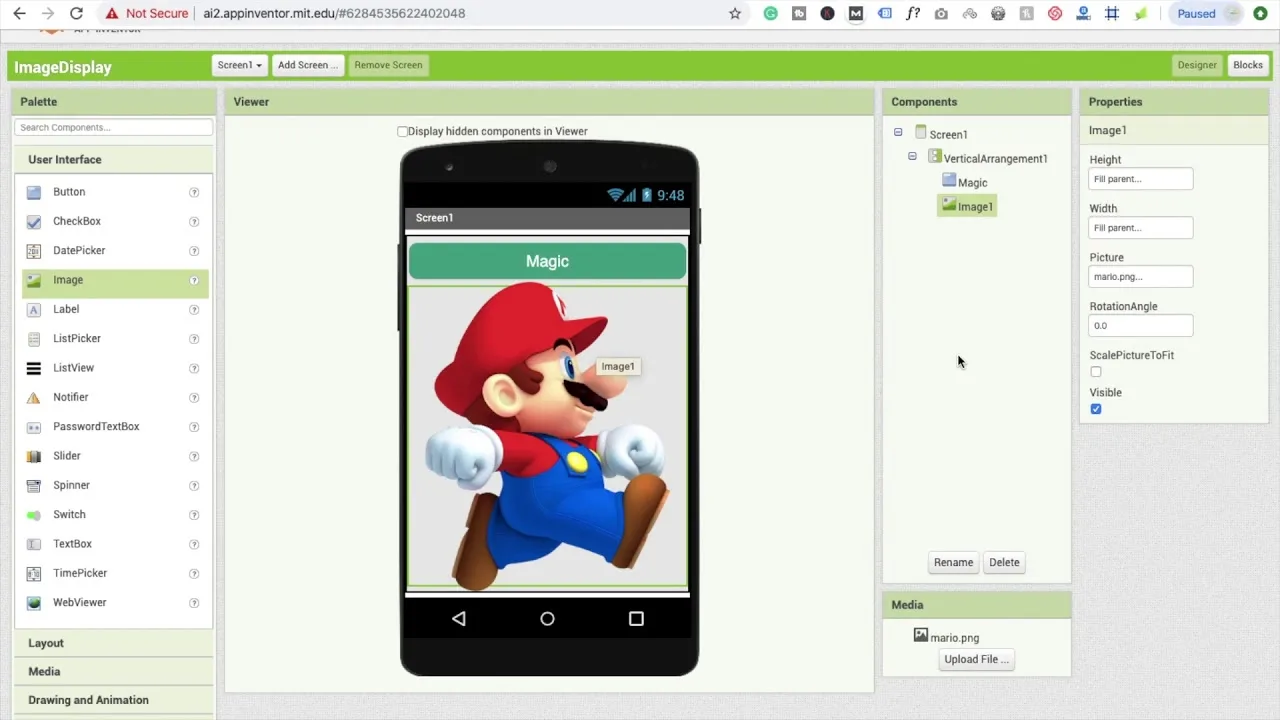Switch to the Blocks editor view
1280x720 pixels.
[1247, 65]
